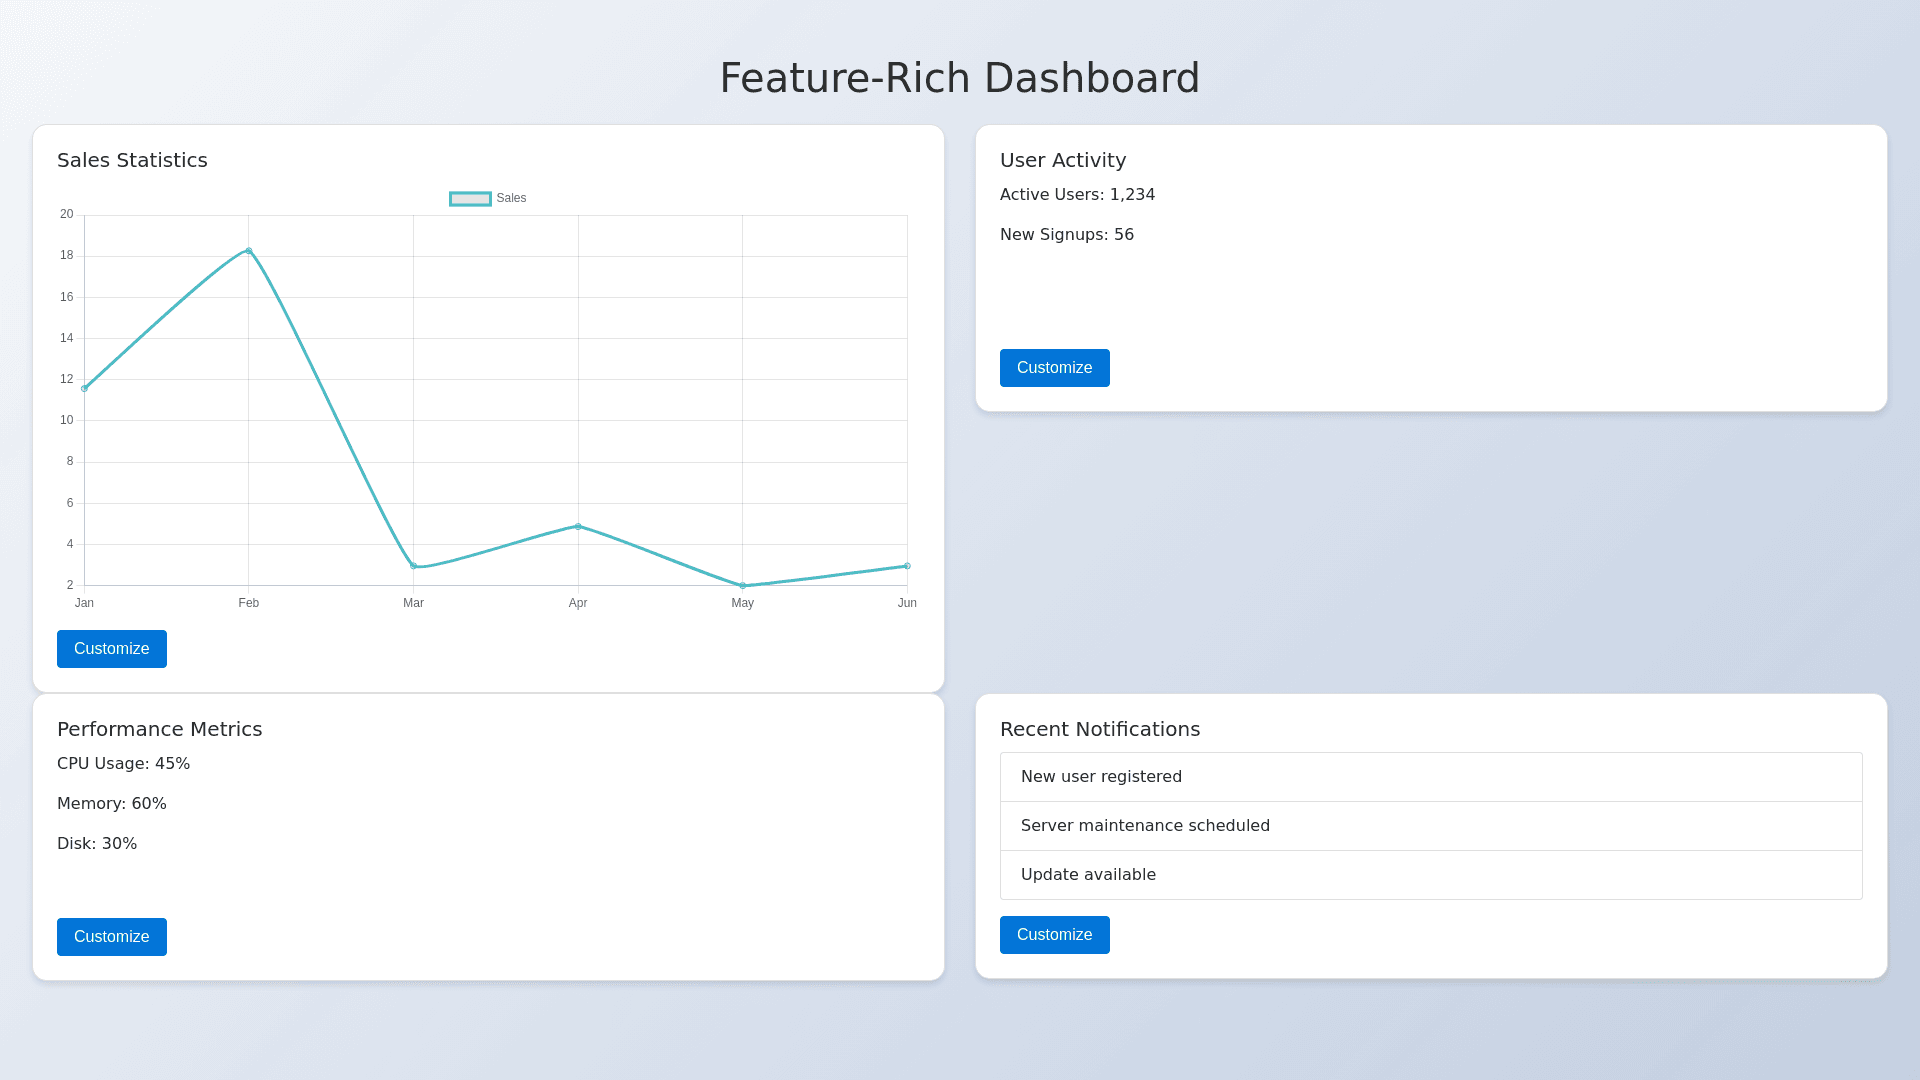Select the Jan data point on chart

85,388
